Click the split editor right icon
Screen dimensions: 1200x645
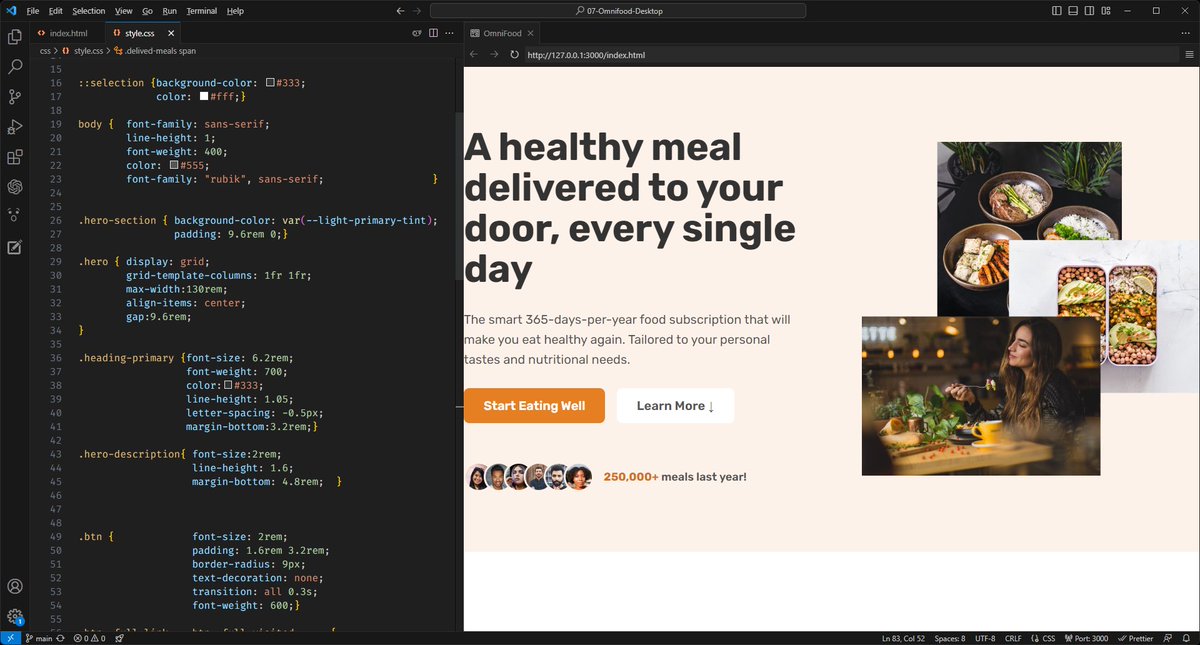point(433,33)
